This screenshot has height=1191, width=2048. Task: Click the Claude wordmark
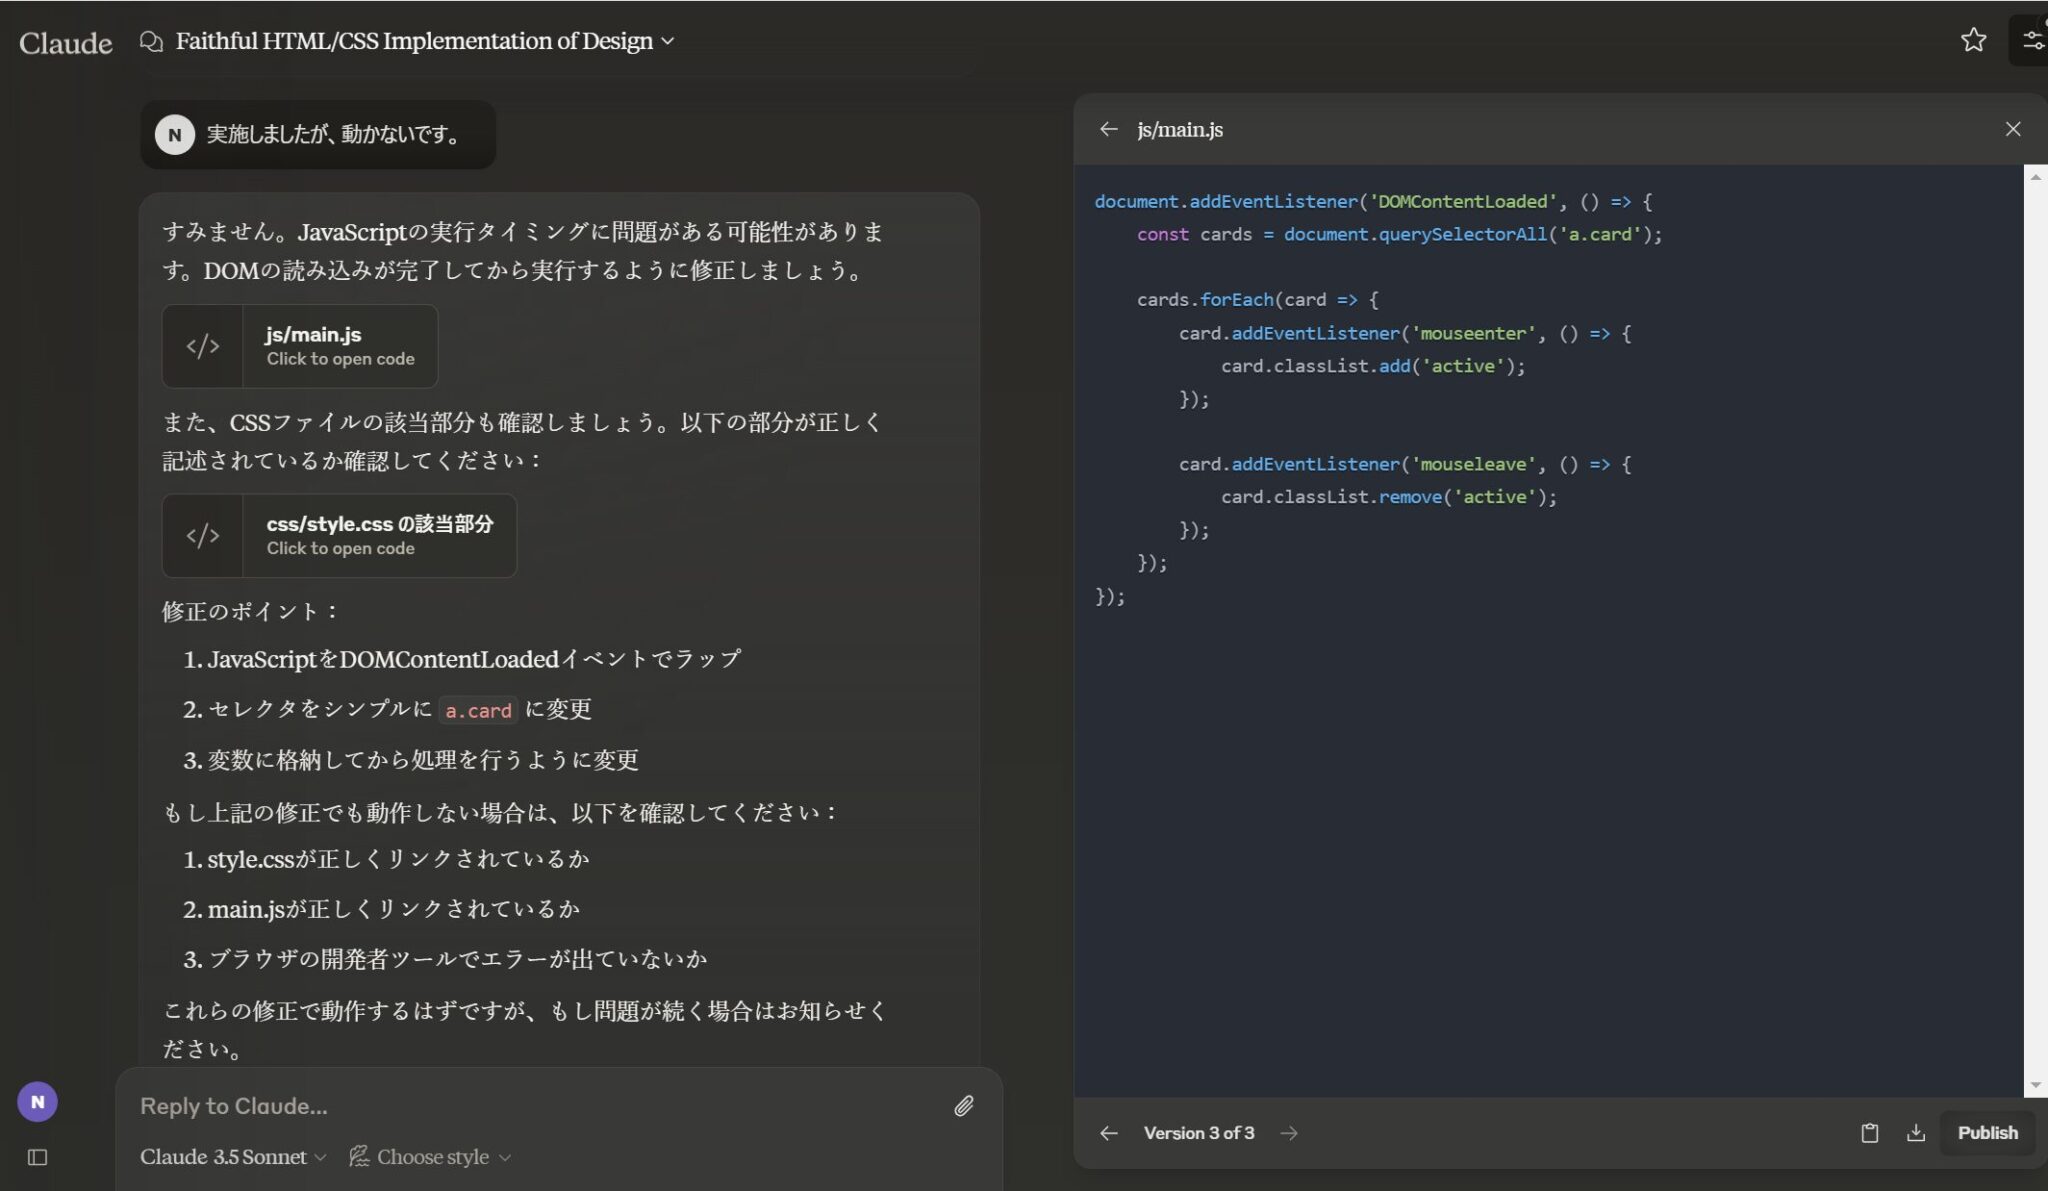pyautogui.click(x=64, y=41)
